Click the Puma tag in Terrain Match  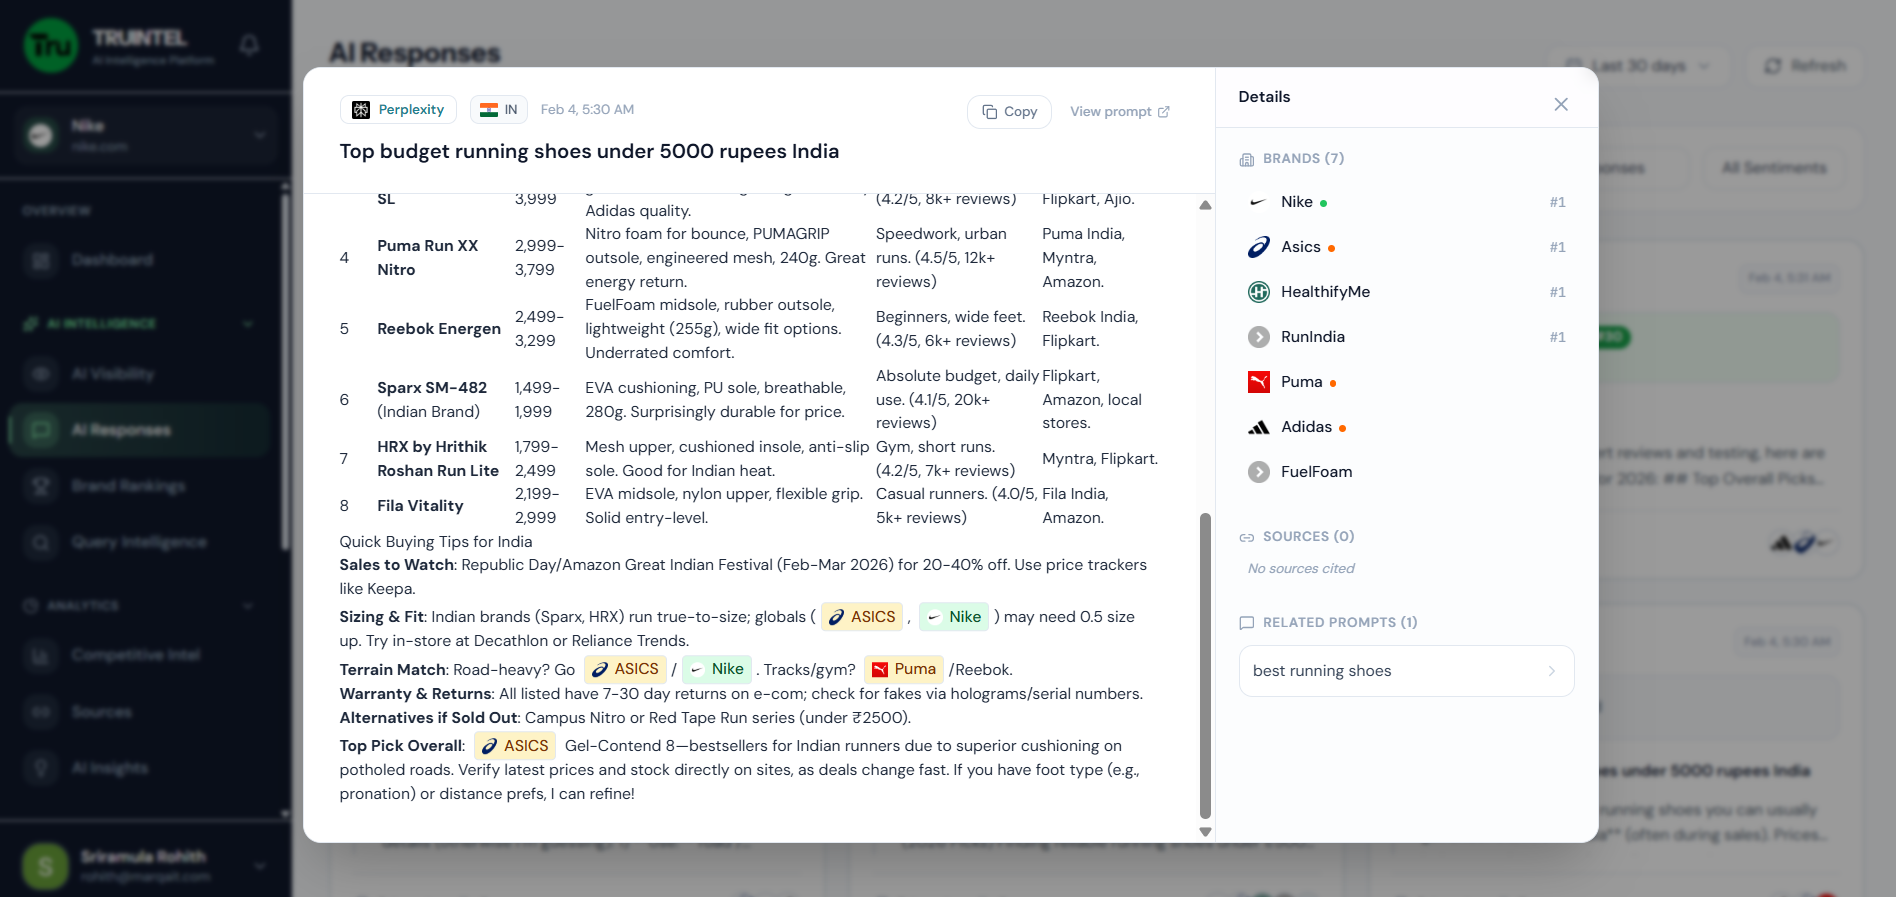[x=904, y=669]
